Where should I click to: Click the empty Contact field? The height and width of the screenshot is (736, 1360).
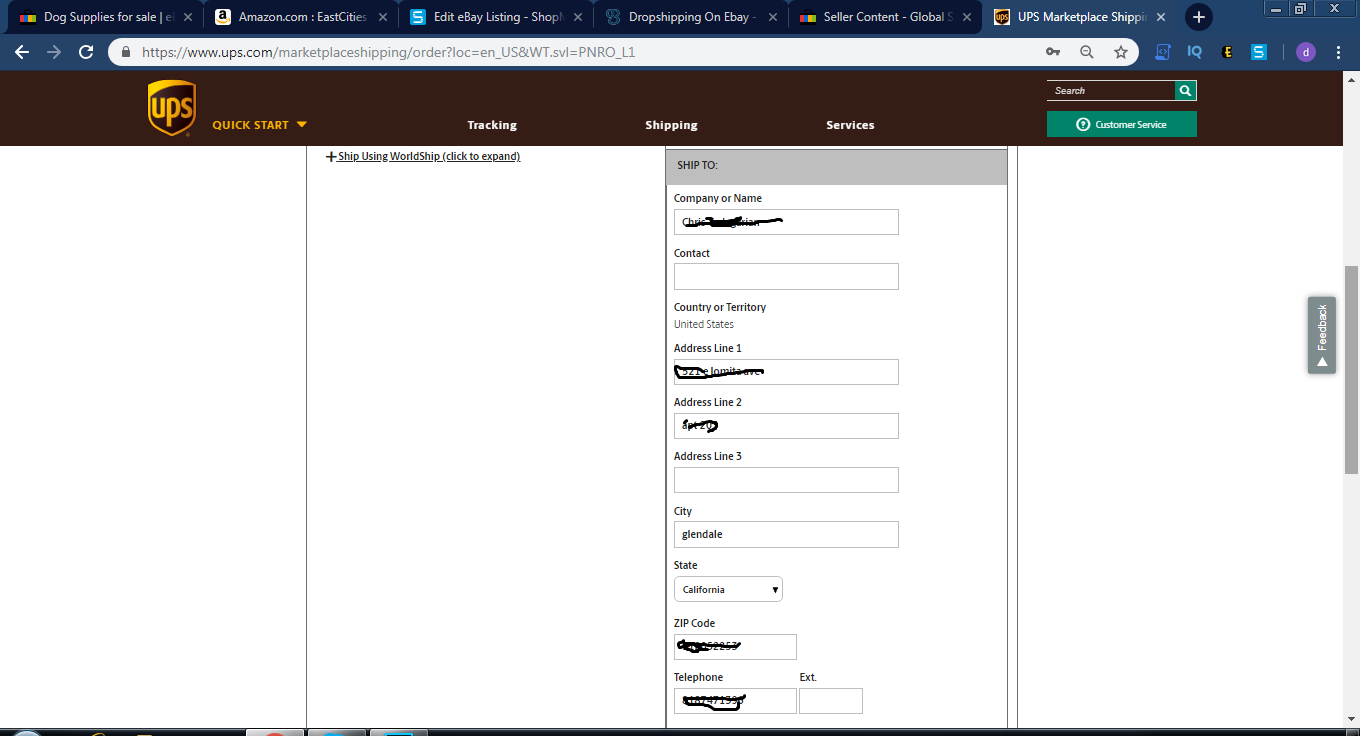(x=786, y=276)
